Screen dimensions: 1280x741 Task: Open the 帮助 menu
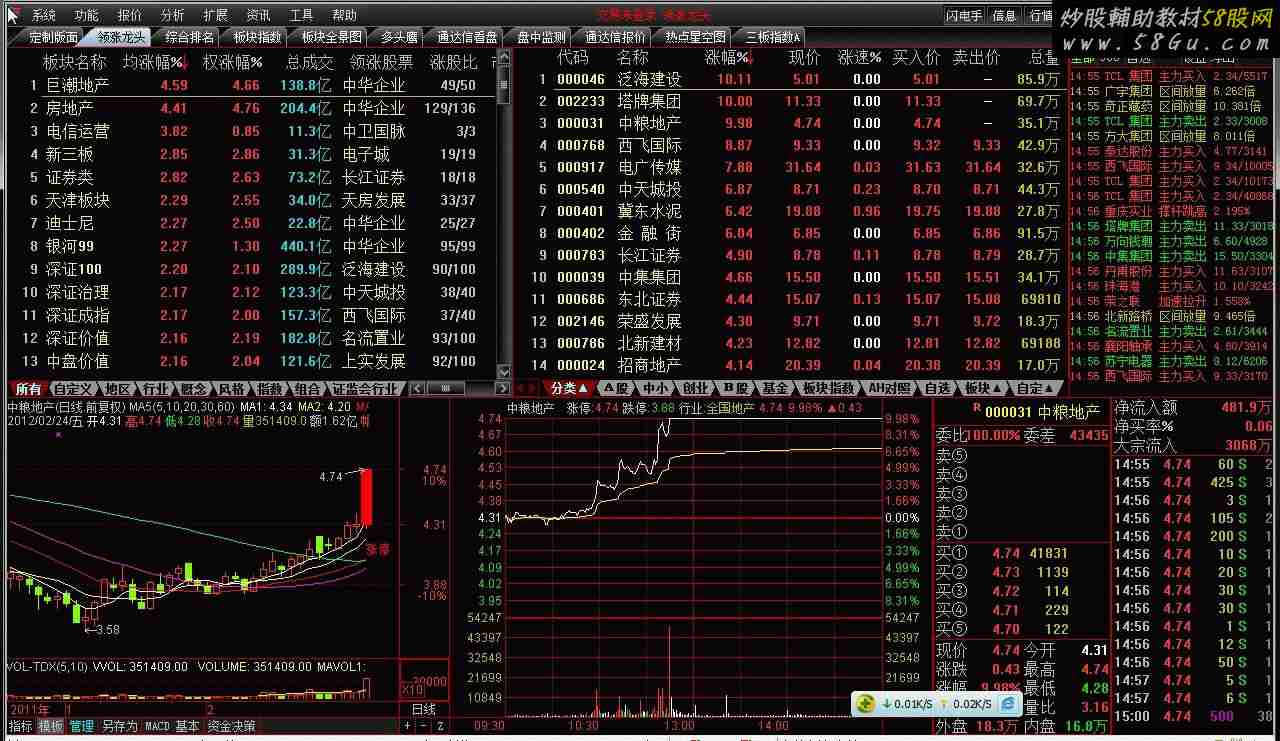[x=344, y=15]
